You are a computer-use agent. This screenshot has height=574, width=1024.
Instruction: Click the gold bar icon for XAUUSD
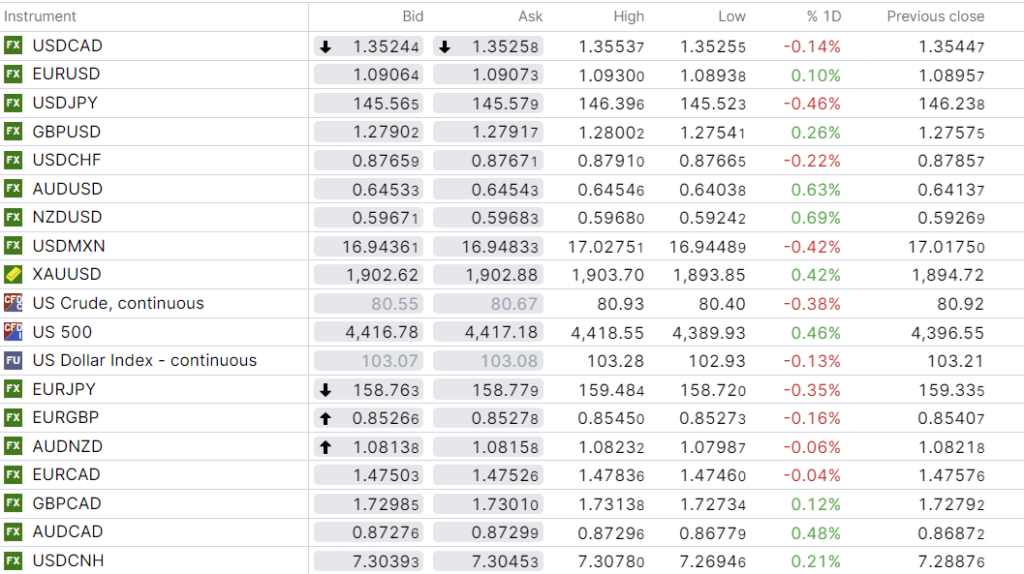click(x=13, y=275)
